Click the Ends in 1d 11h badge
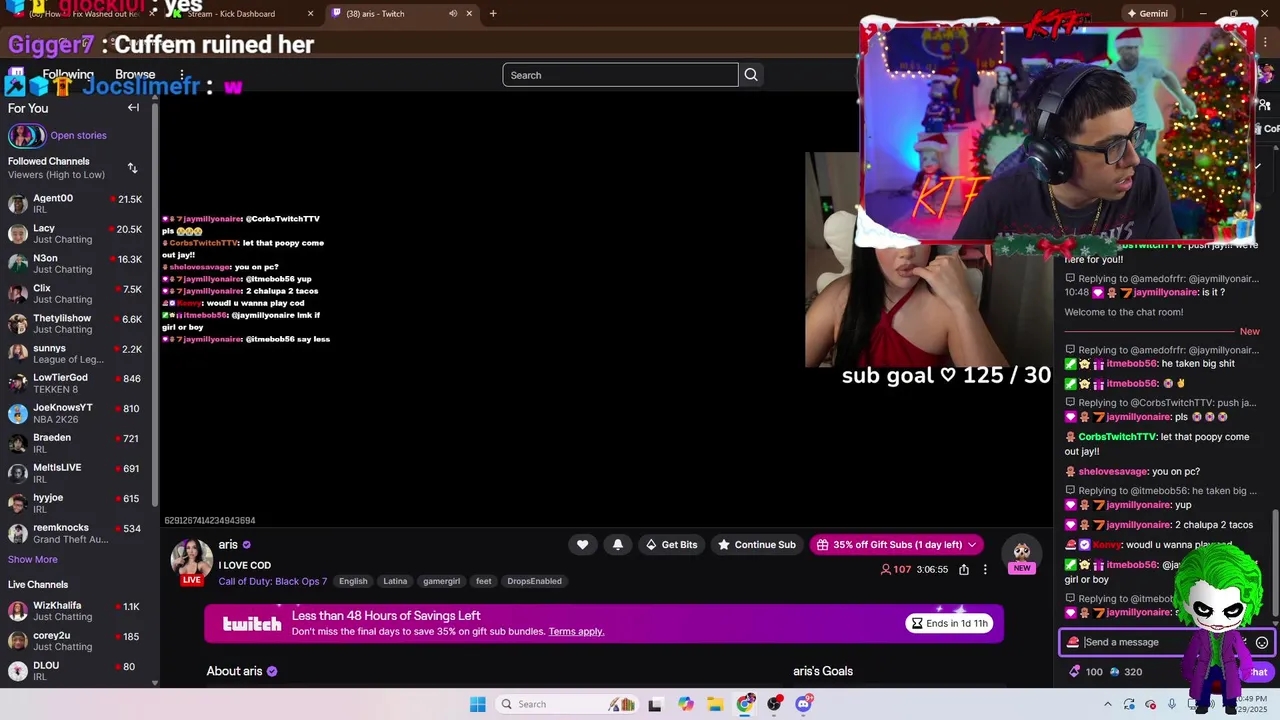This screenshot has height=720, width=1280. tap(949, 624)
